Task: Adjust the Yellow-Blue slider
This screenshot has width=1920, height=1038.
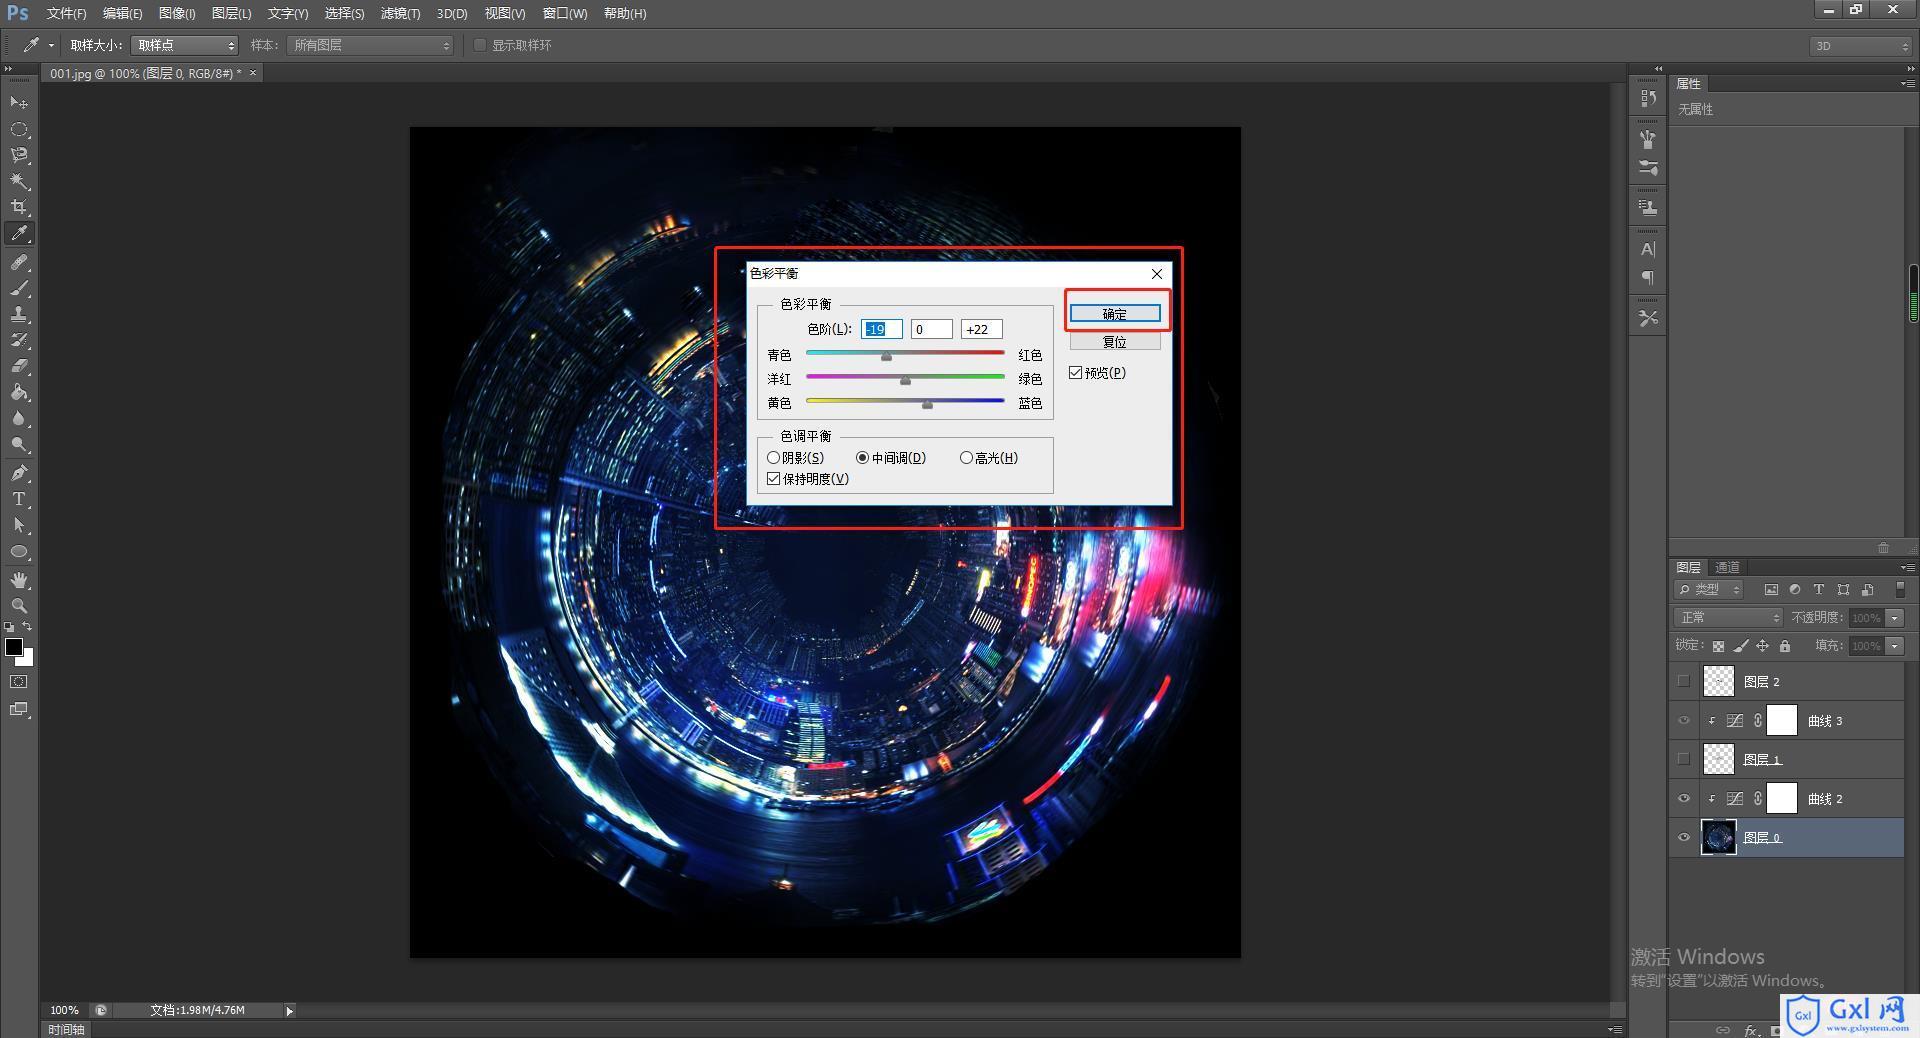Action: tap(927, 404)
